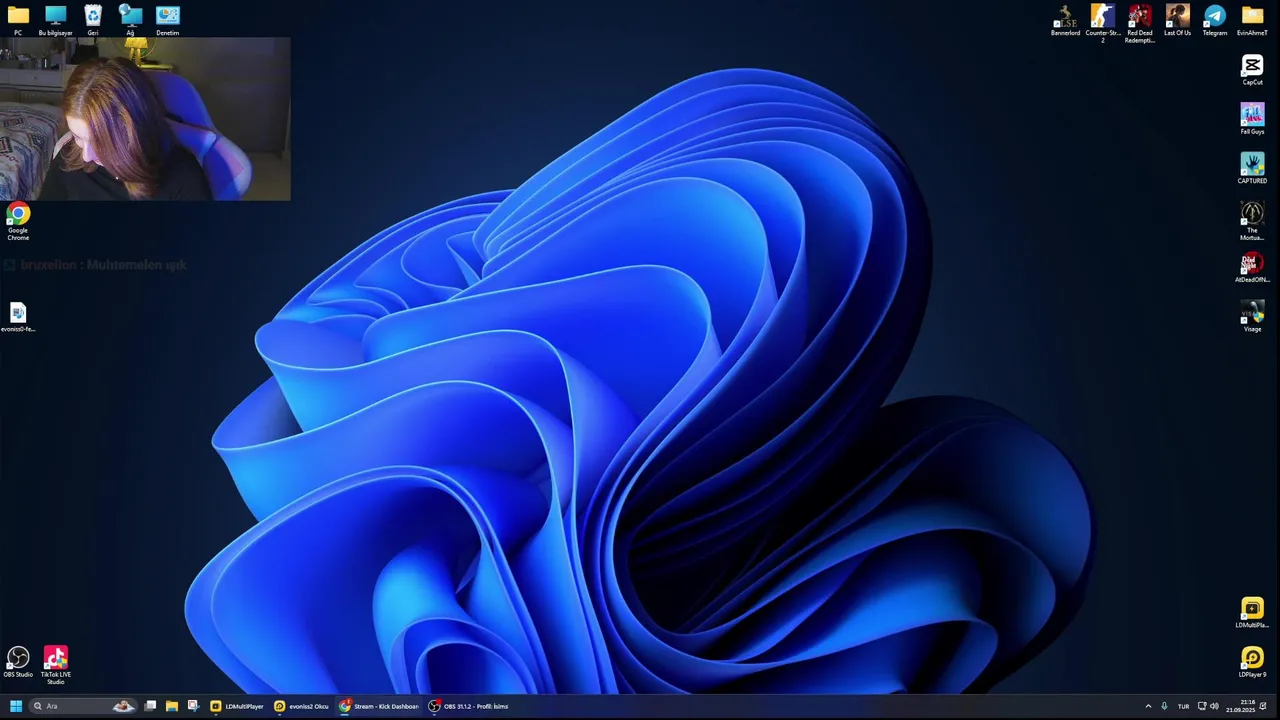Launch Google Chrome from the desktop
This screenshot has width=1280, height=720.
(x=18, y=221)
